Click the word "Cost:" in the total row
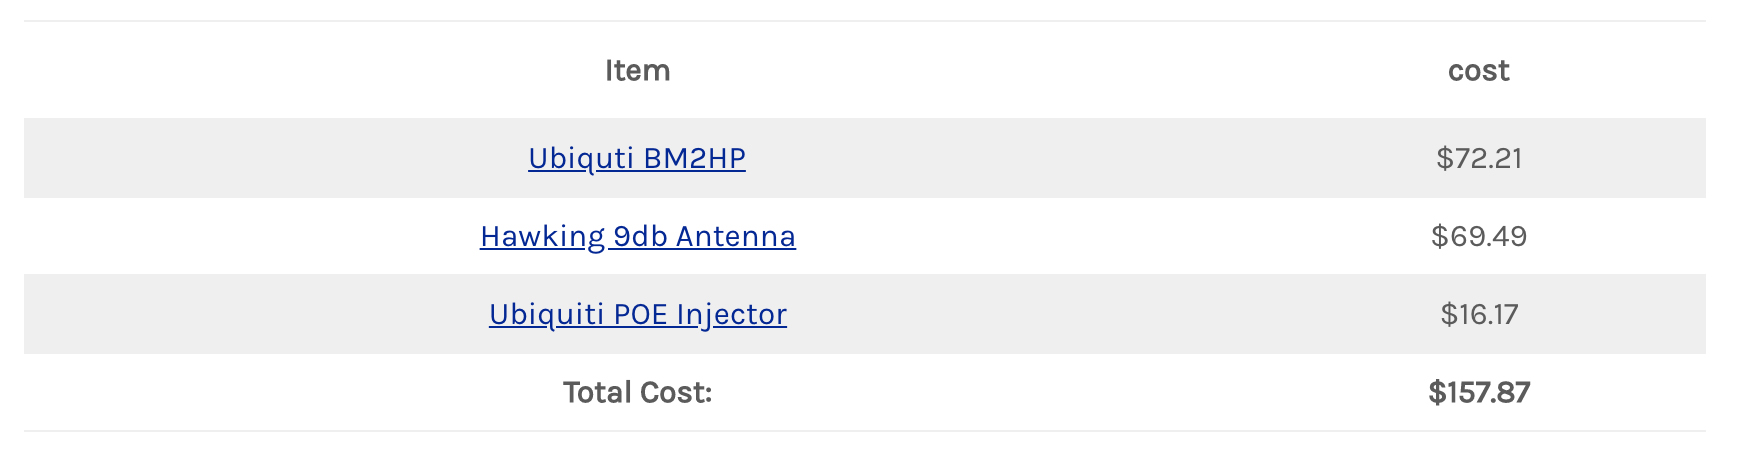The width and height of the screenshot is (1738, 472). click(675, 392)
